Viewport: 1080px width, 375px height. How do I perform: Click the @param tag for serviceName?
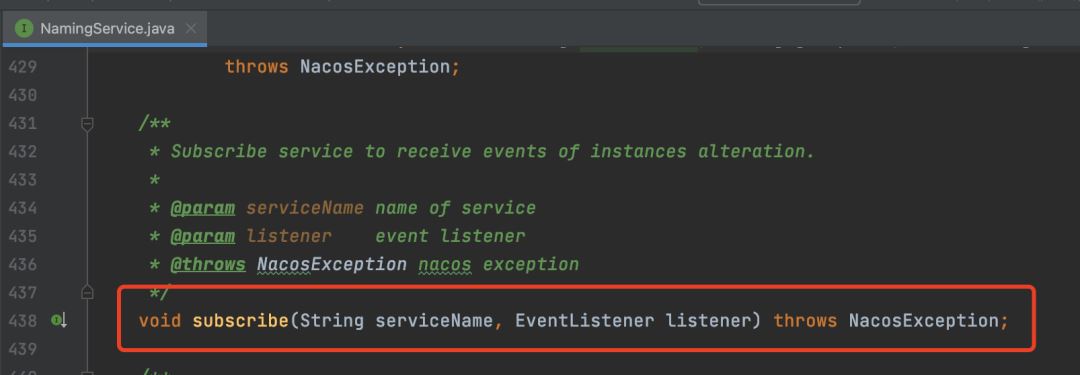(202, 208)
